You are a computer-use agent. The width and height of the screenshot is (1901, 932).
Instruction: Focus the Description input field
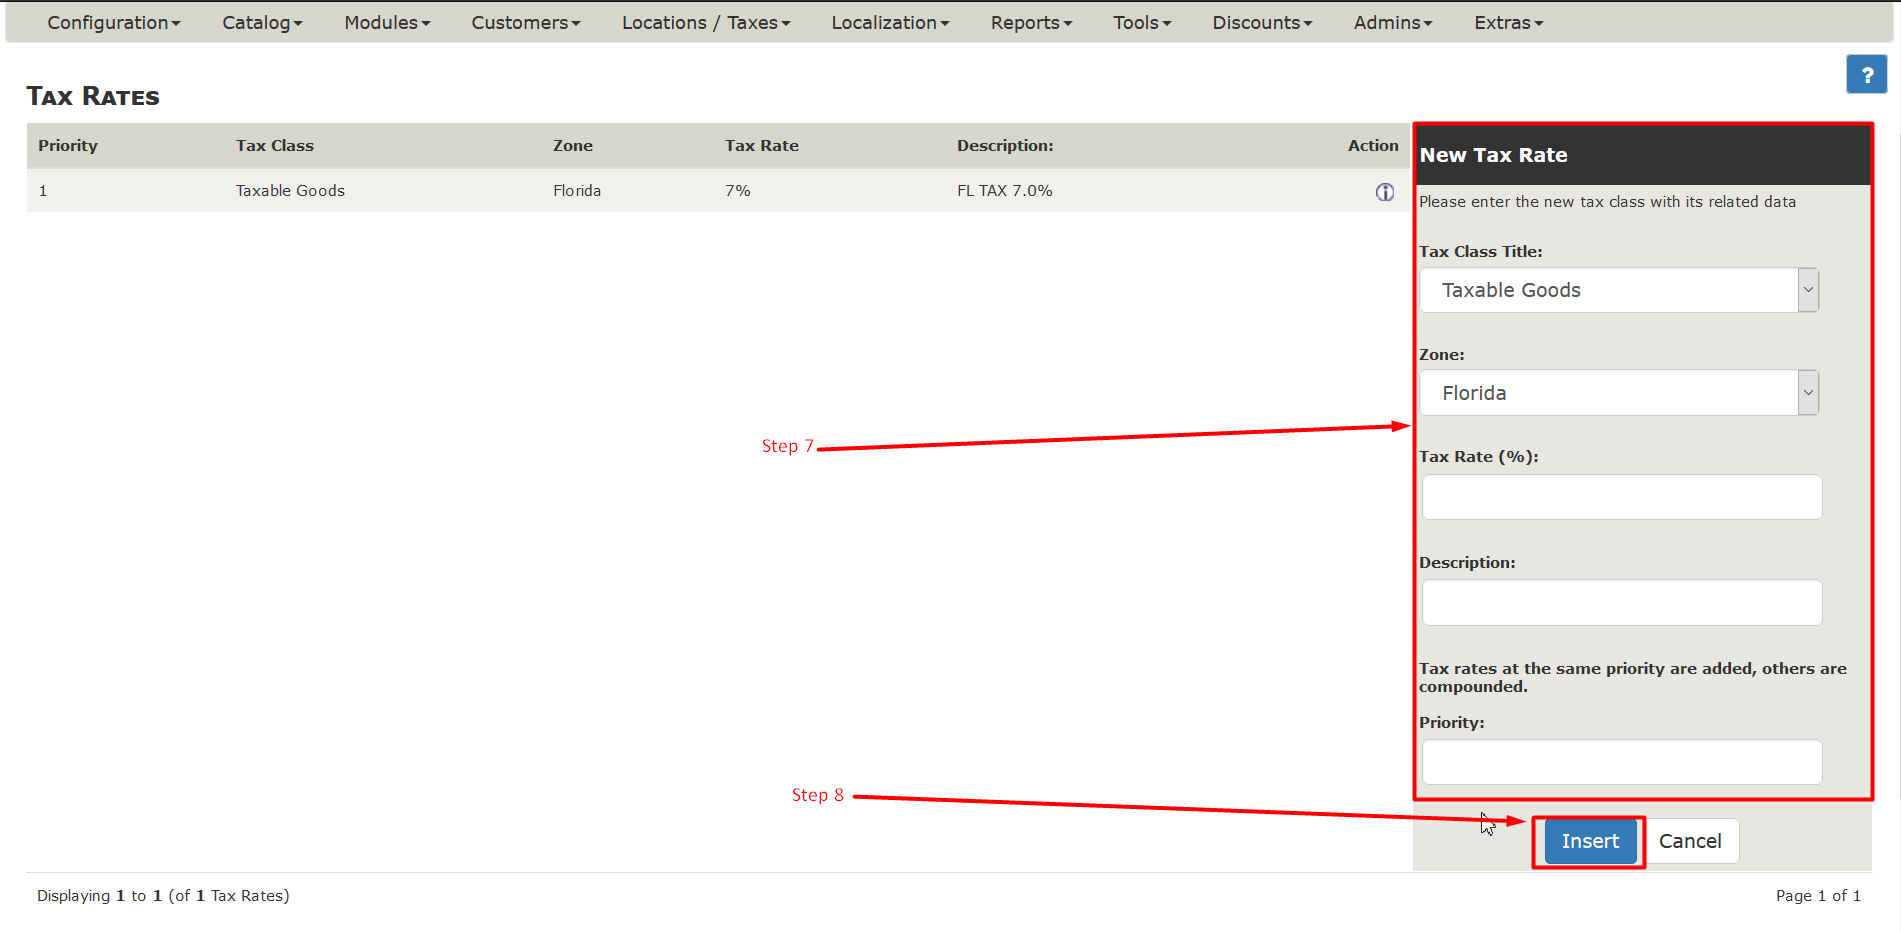[1622, 603]
